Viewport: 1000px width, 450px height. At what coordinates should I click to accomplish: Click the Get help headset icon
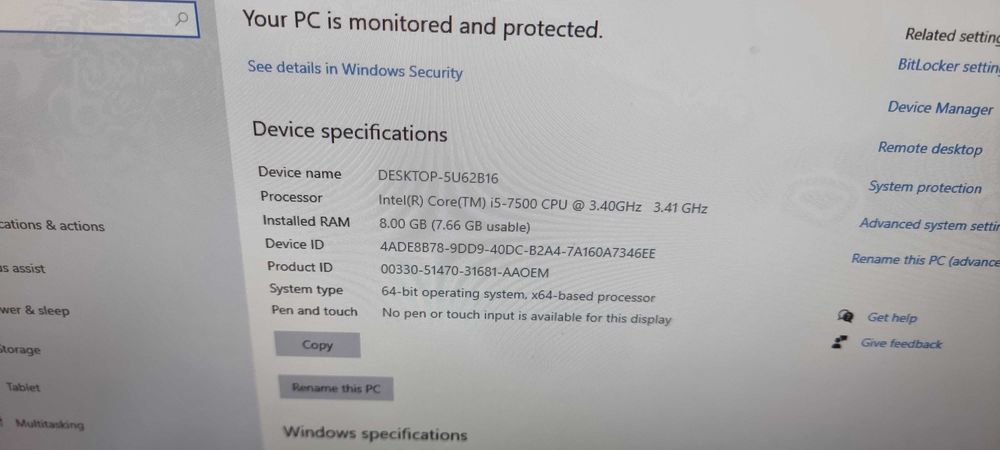[x=845, y=316]
